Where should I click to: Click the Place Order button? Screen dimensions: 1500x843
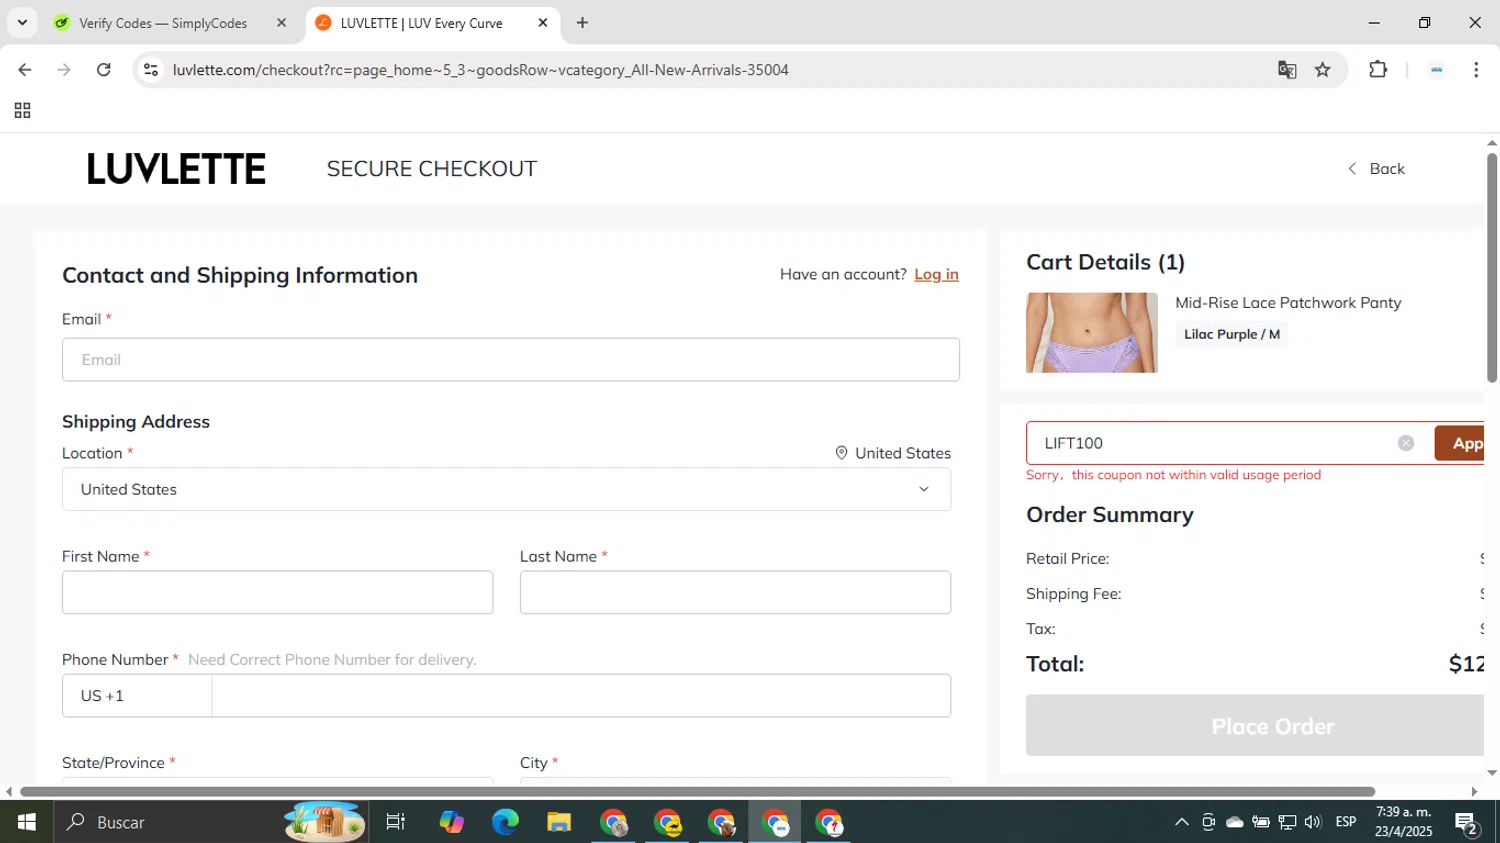coord(1255,726)
